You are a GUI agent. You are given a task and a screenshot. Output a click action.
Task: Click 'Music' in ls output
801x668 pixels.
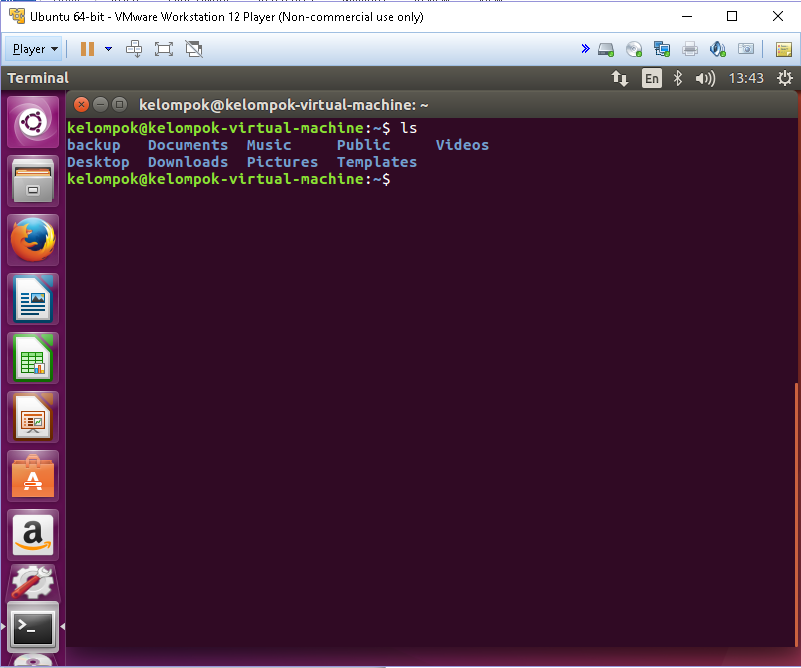(269, 145)
